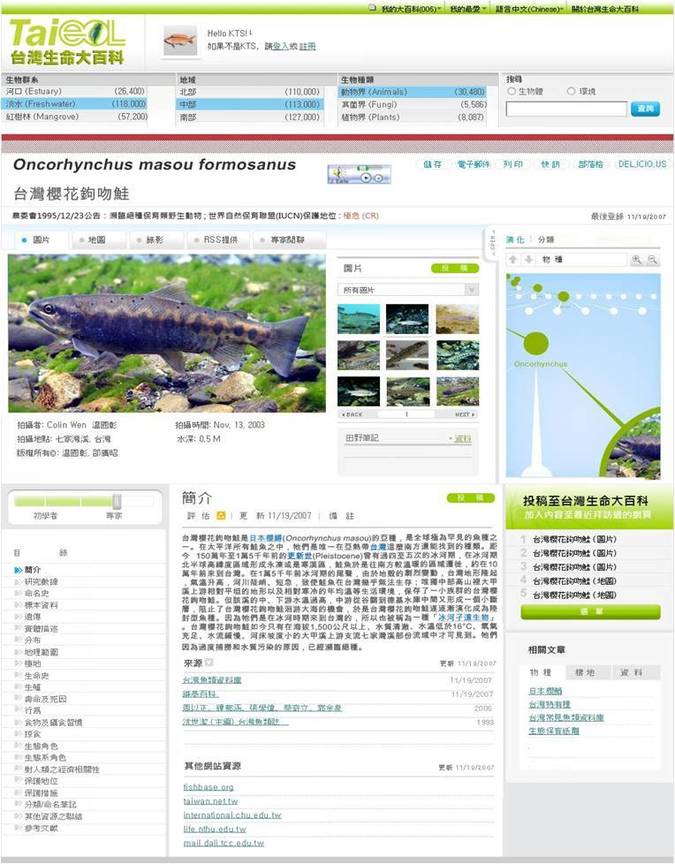Click the small icon next to 來源
The height and width of the screenshot is (864, 675).
[209, 662]
